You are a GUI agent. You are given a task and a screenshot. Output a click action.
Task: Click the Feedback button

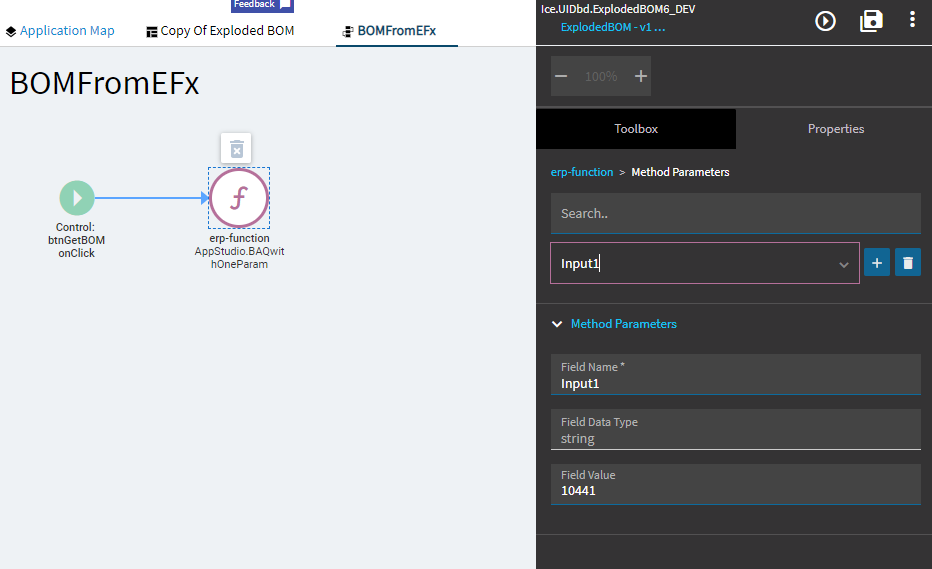click(x=262, y=5)
